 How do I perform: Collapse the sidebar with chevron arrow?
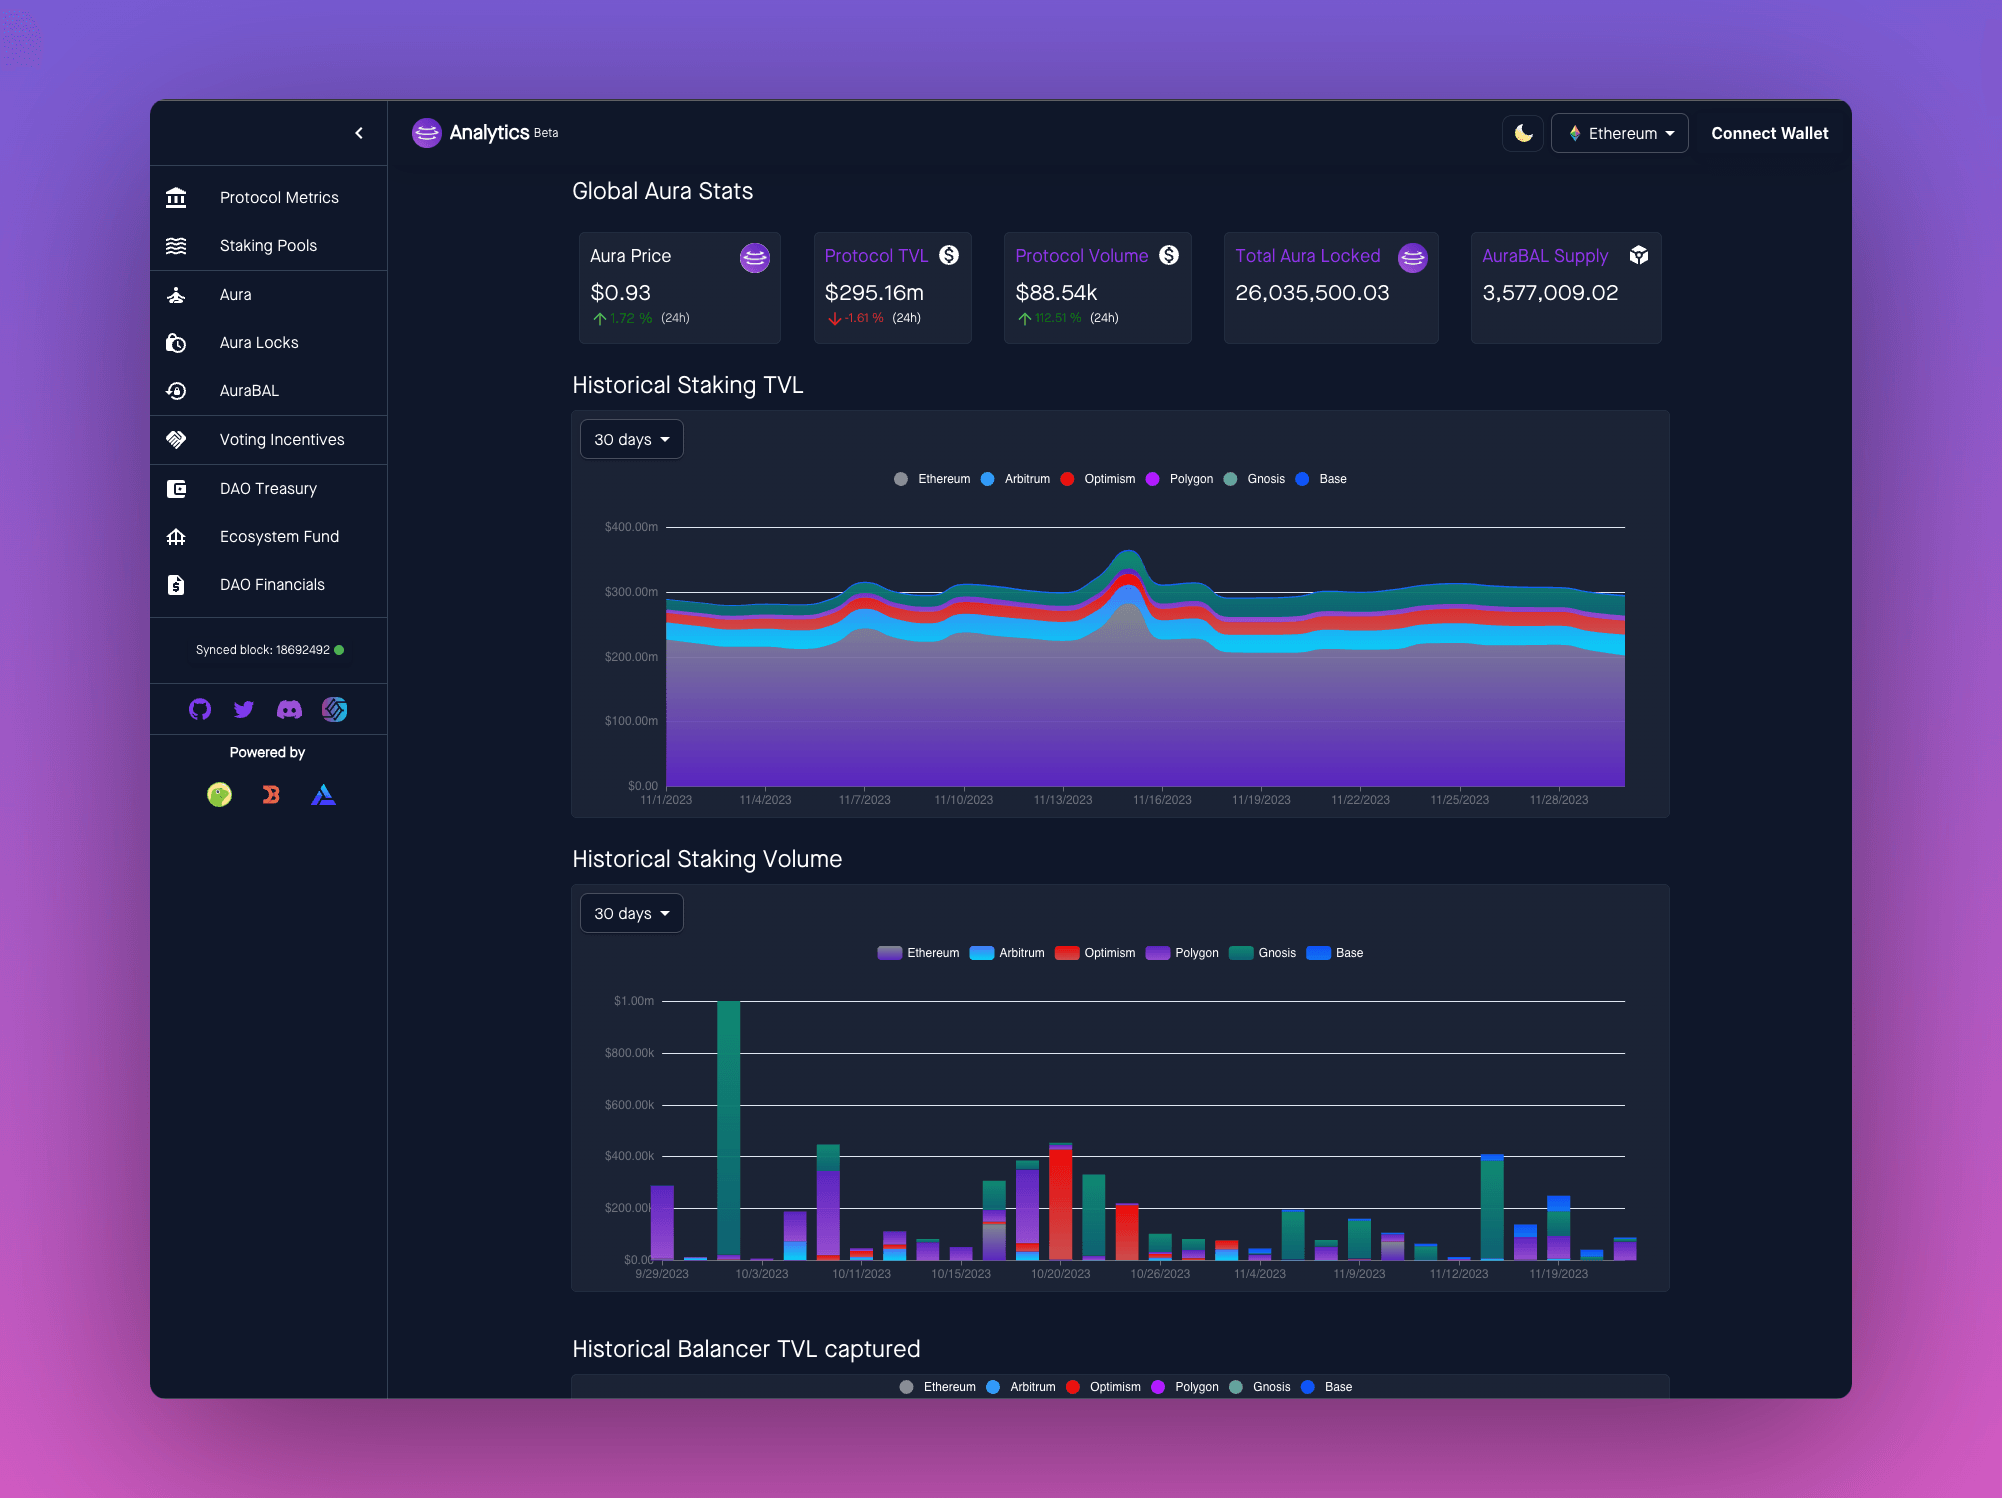(359, 133)
